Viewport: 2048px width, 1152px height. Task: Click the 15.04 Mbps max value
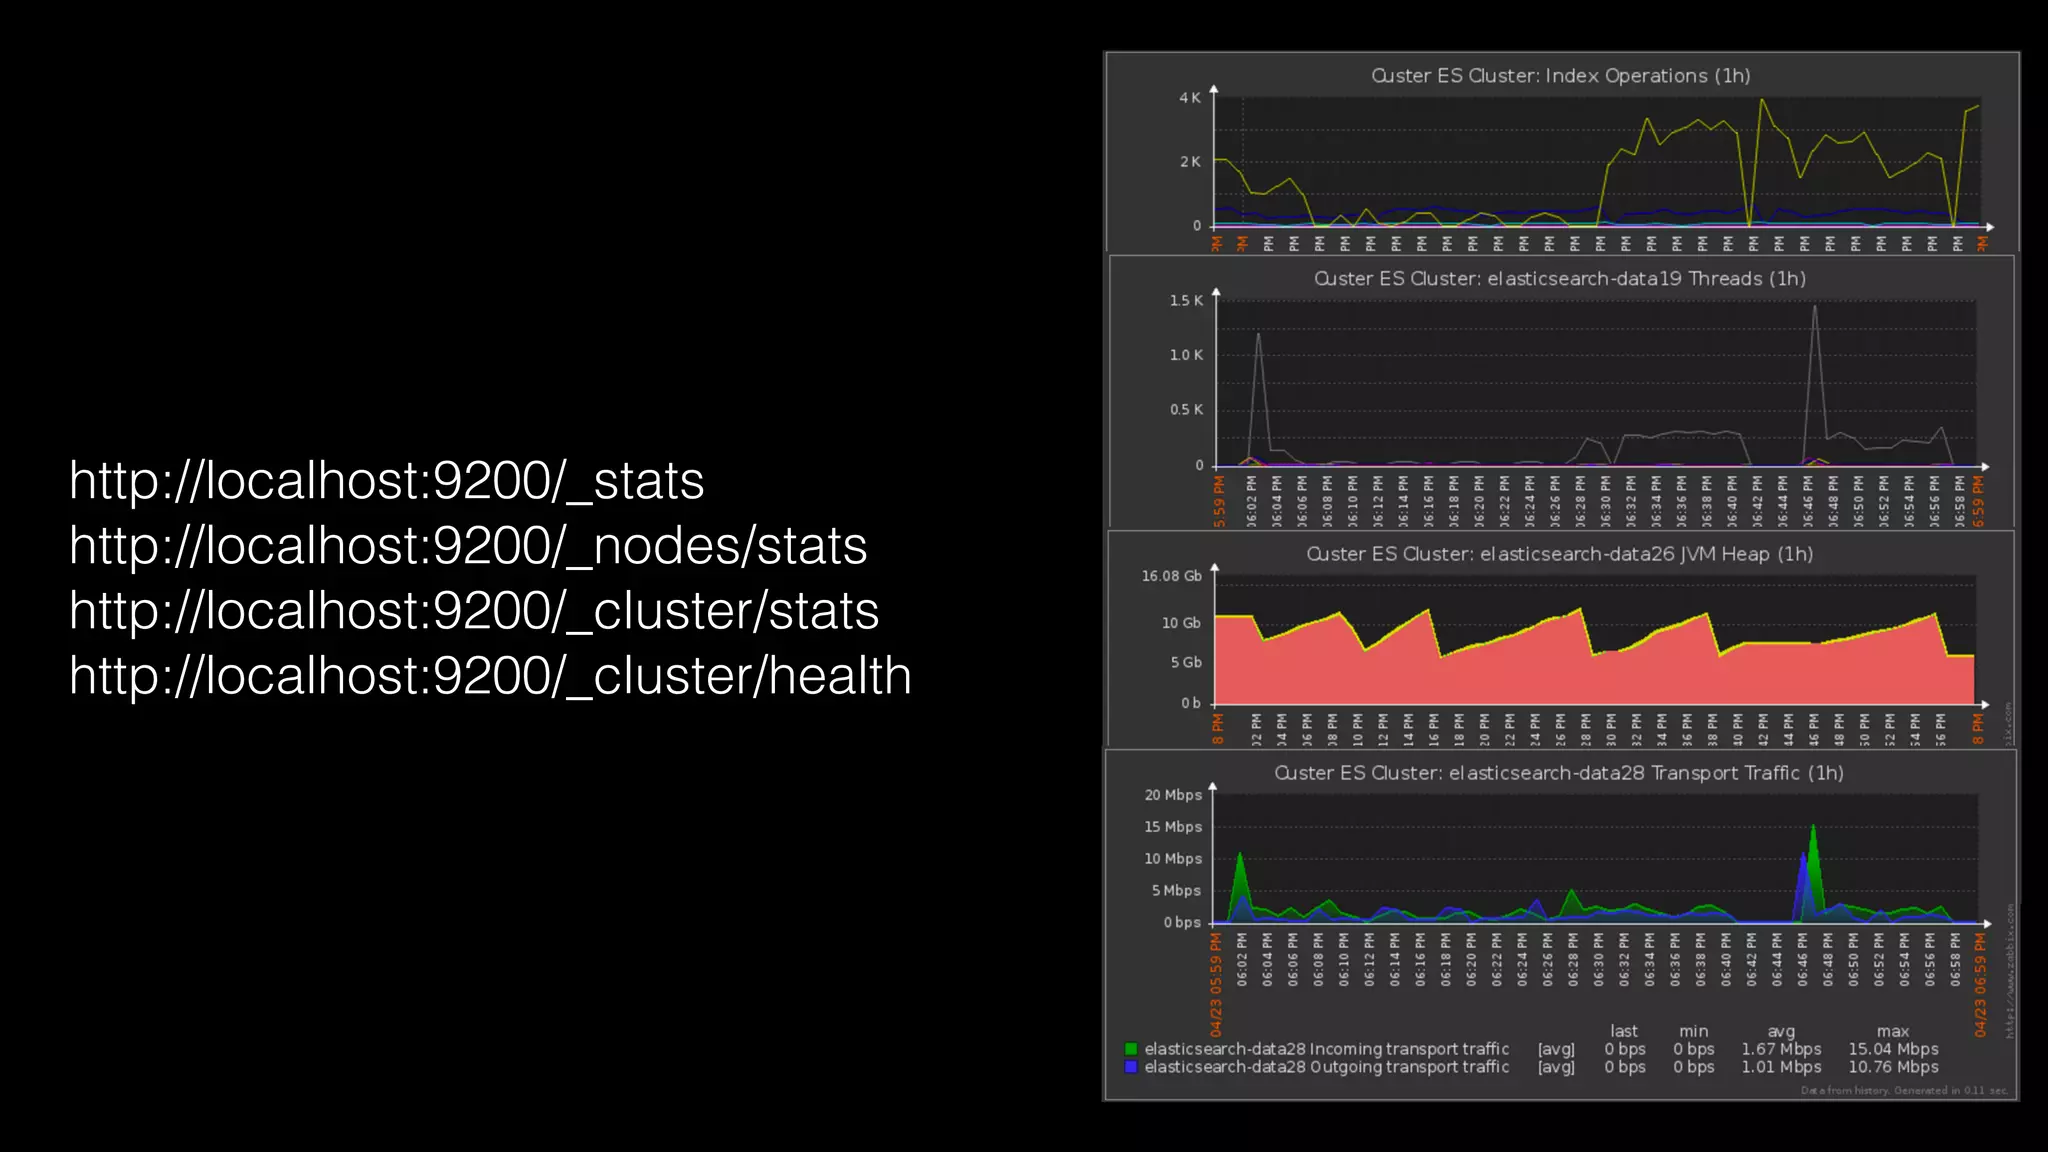[1893, 1049]
